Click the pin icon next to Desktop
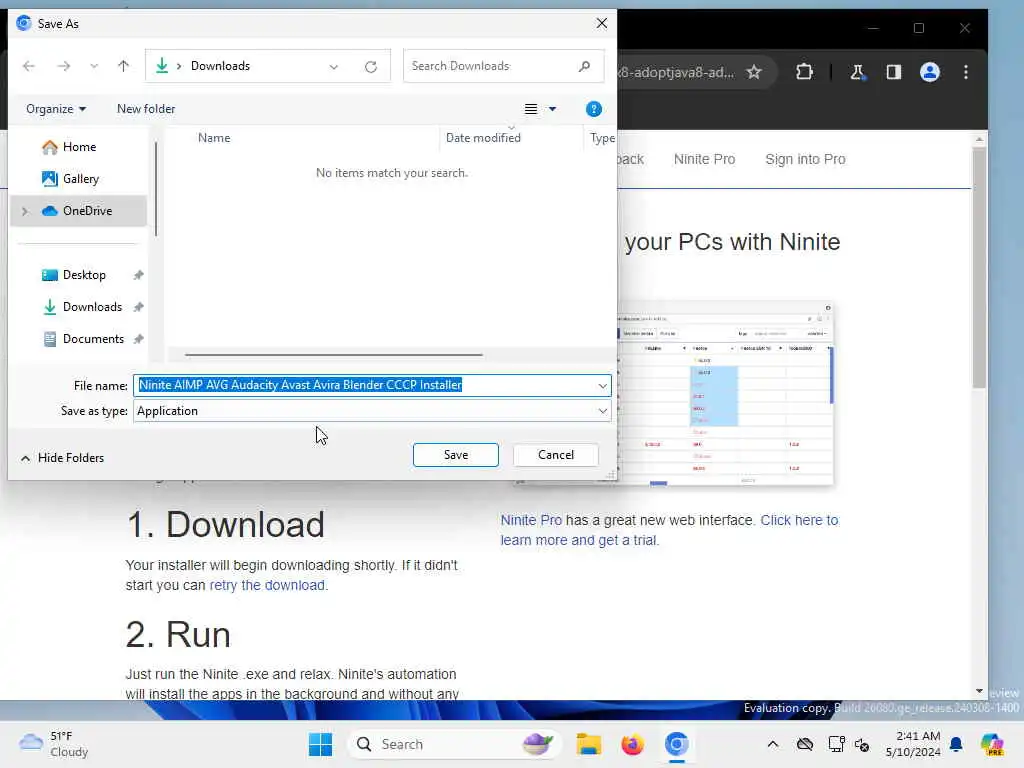 (138, 275)
